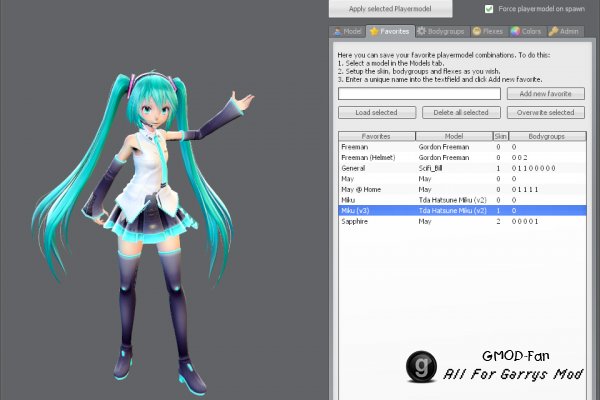Click the gear icon on Bodygroups tab
Viewport: 600px width, 400px height.
click(421, 31)
